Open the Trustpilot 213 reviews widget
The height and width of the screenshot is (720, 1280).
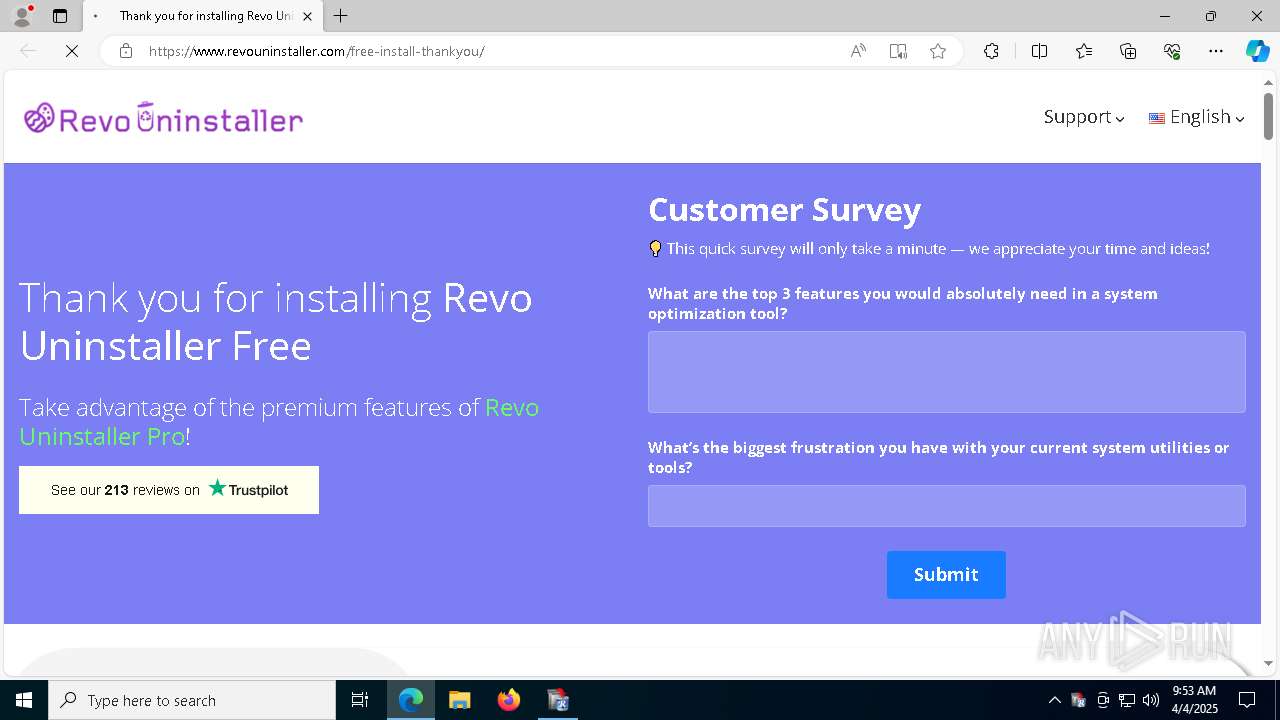click(x=169, y=490)
